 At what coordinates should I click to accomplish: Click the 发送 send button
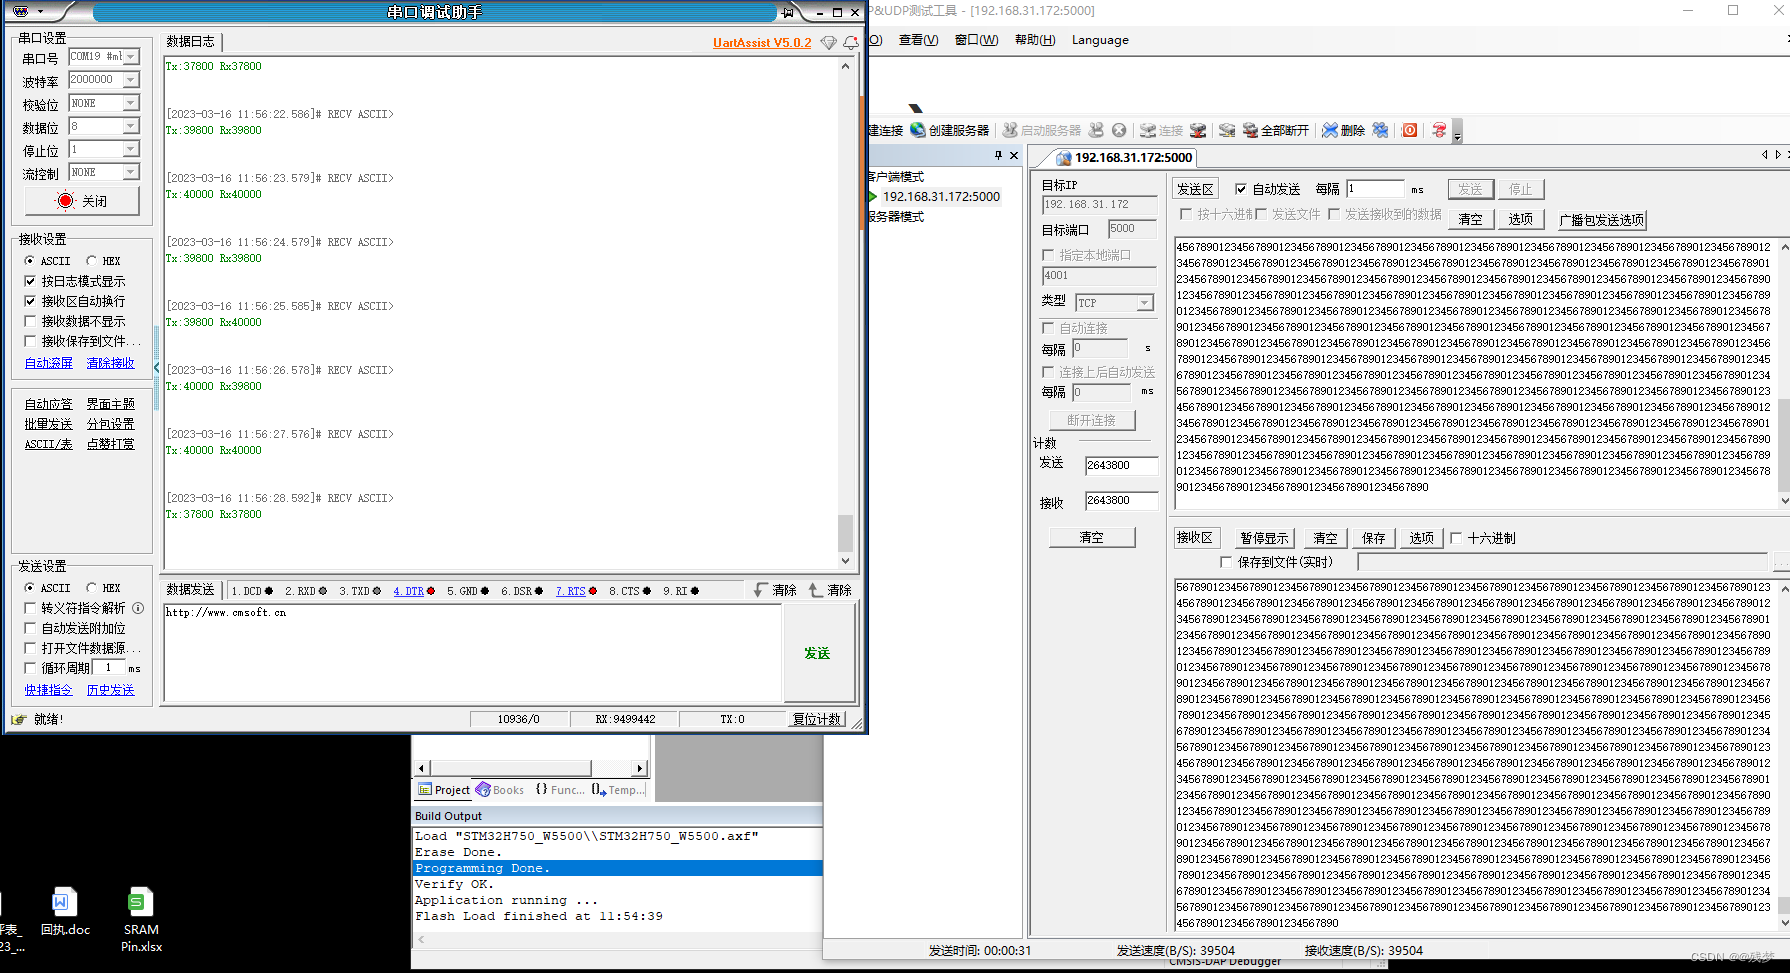pyautogui.click(x=818, y=652)
